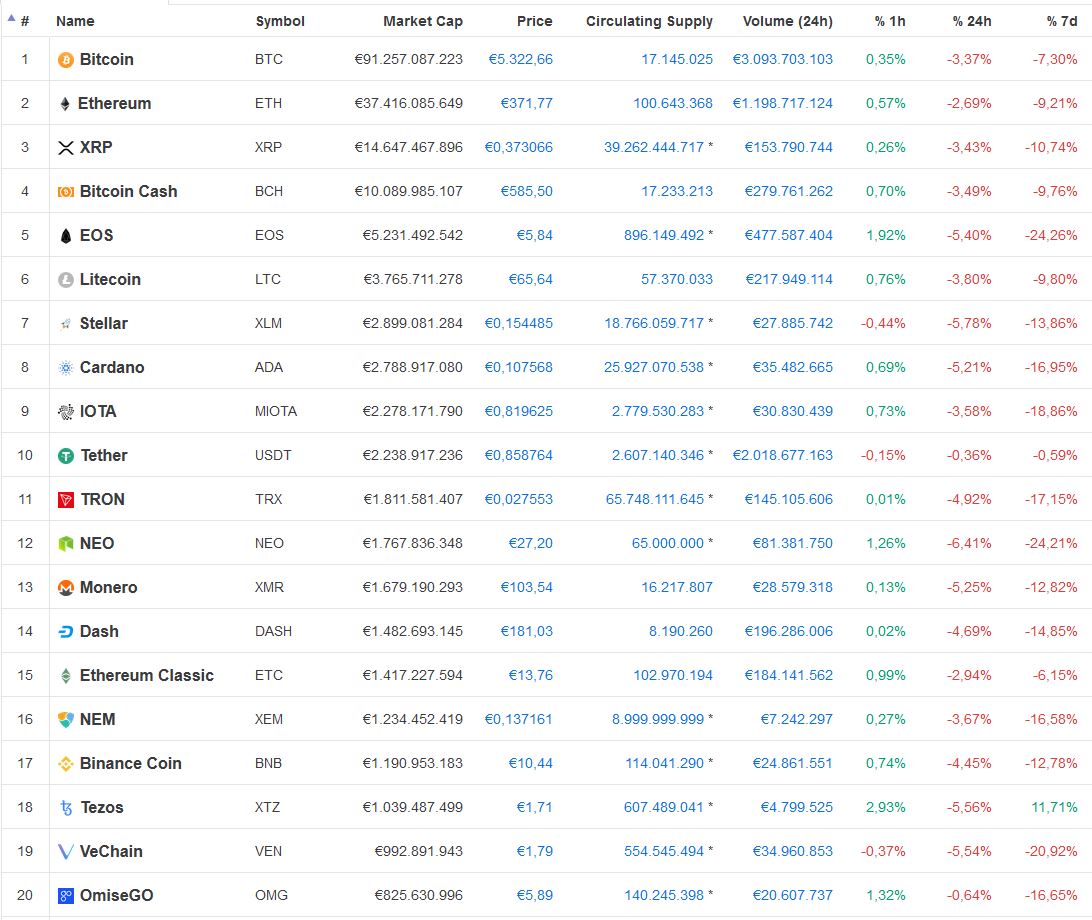The height and width of the screenshot is (920, 1092).
Task: Sort by Name column header
Action: (x=75, y=21)
